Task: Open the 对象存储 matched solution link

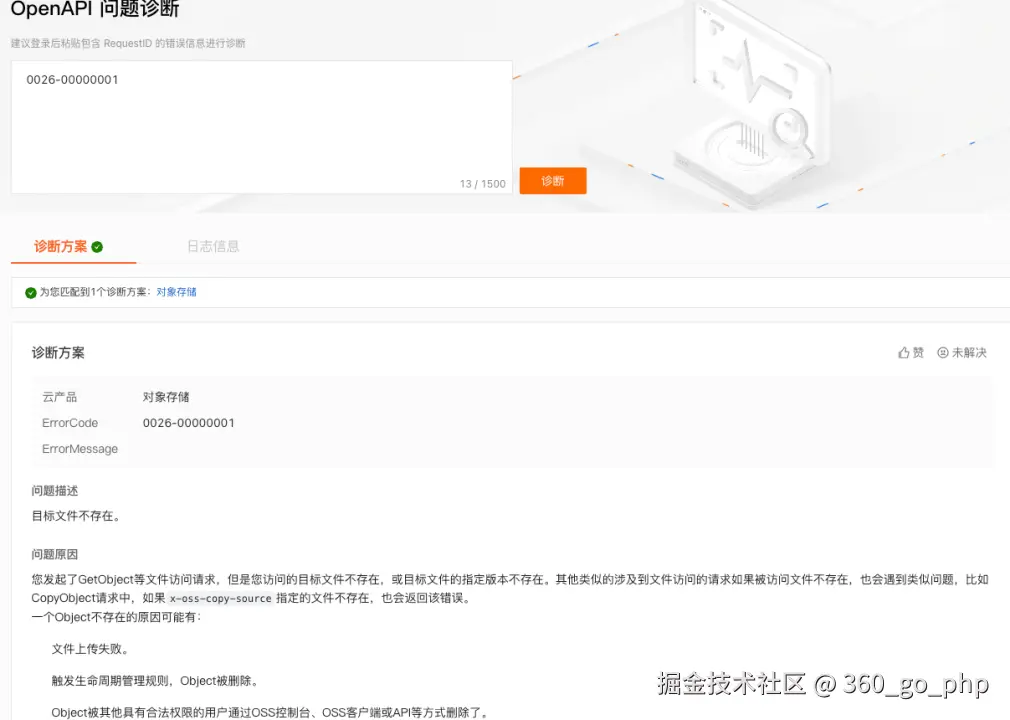Action: tap(176, 292)
